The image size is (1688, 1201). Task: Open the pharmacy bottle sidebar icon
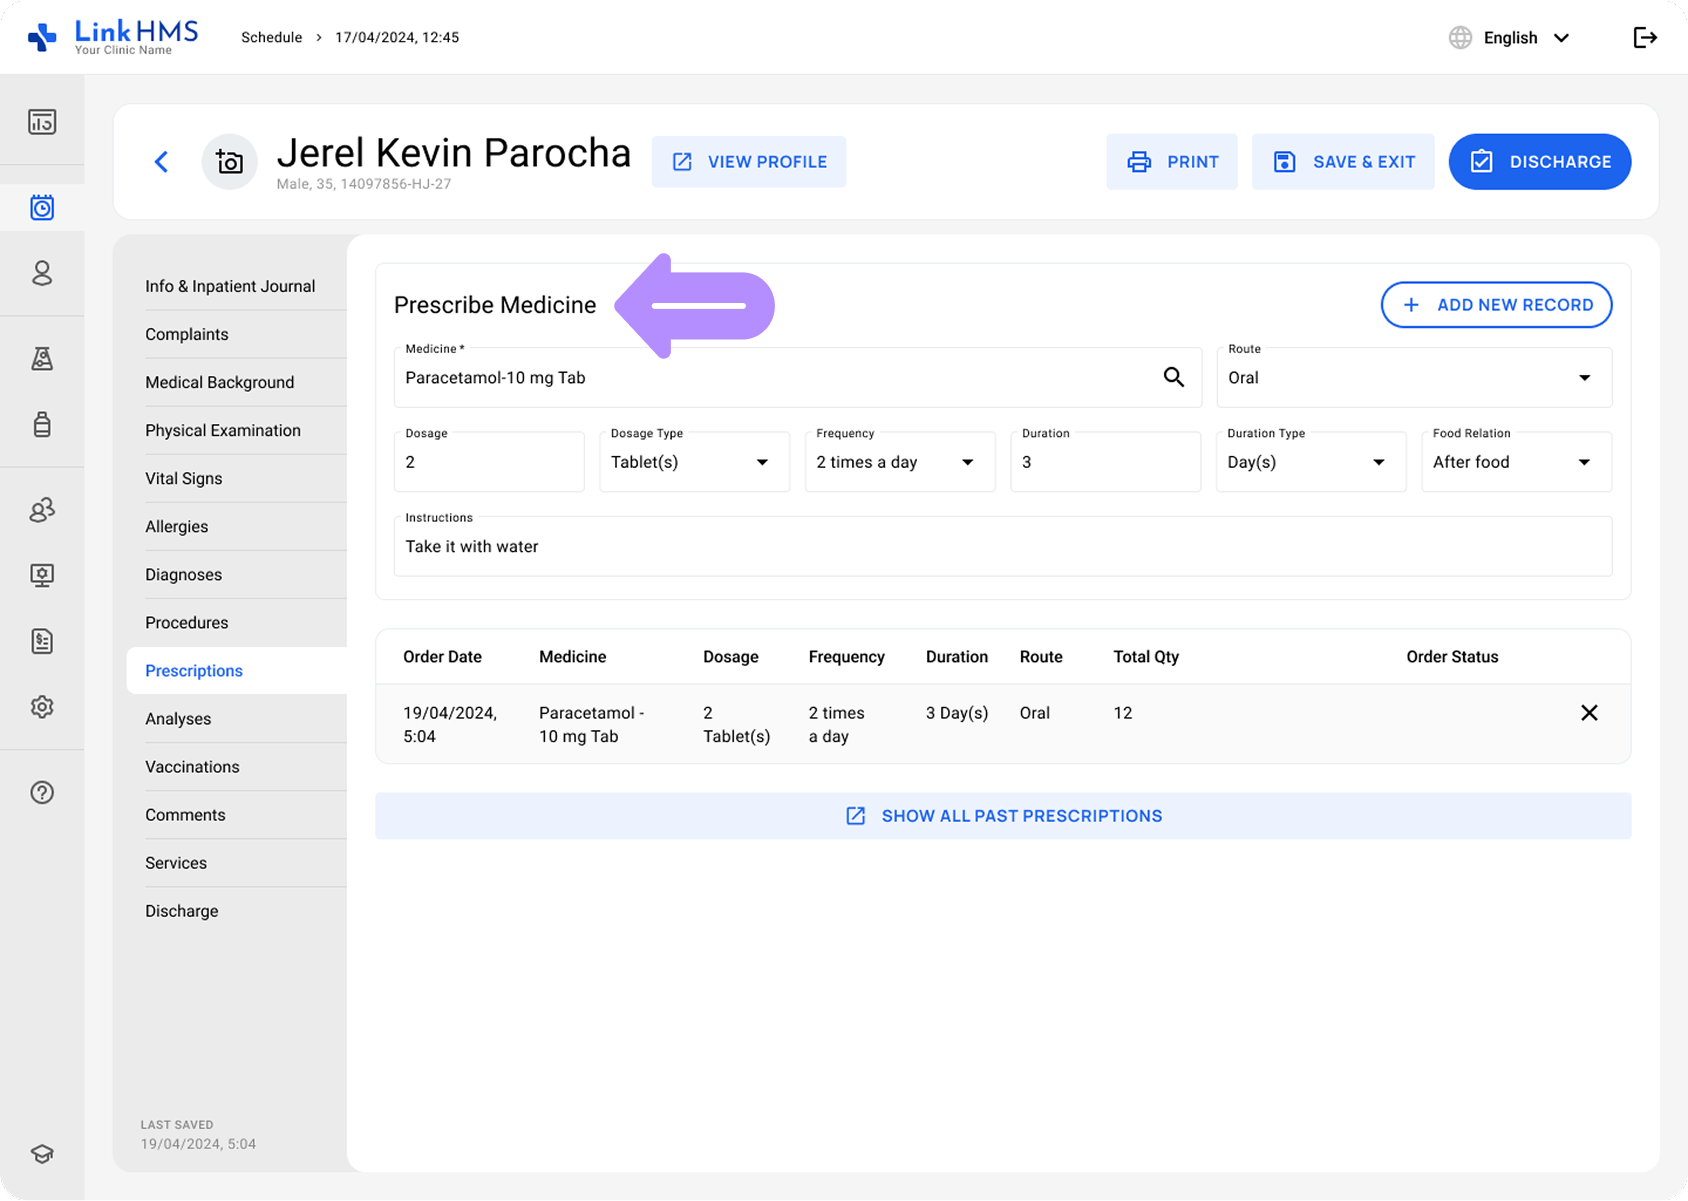point(42,424)
